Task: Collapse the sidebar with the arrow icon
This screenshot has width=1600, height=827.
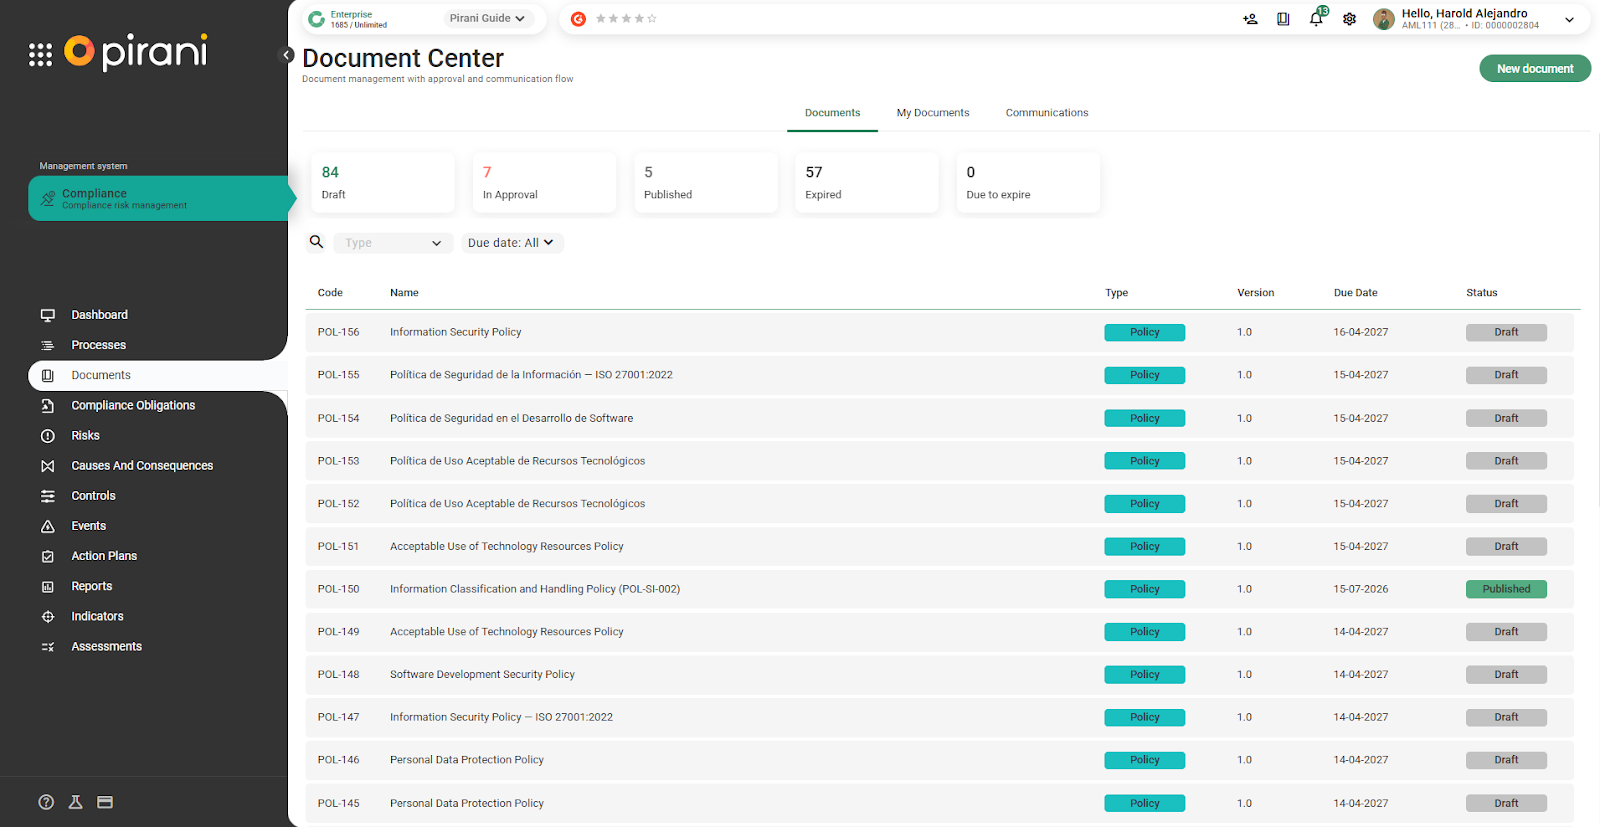Action: 287,55
